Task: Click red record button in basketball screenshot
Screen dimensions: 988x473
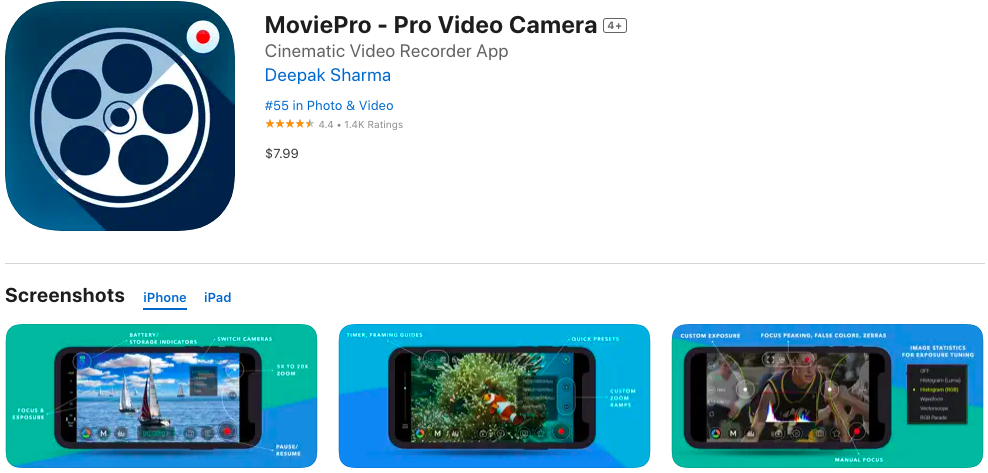Action: [856, 432]
